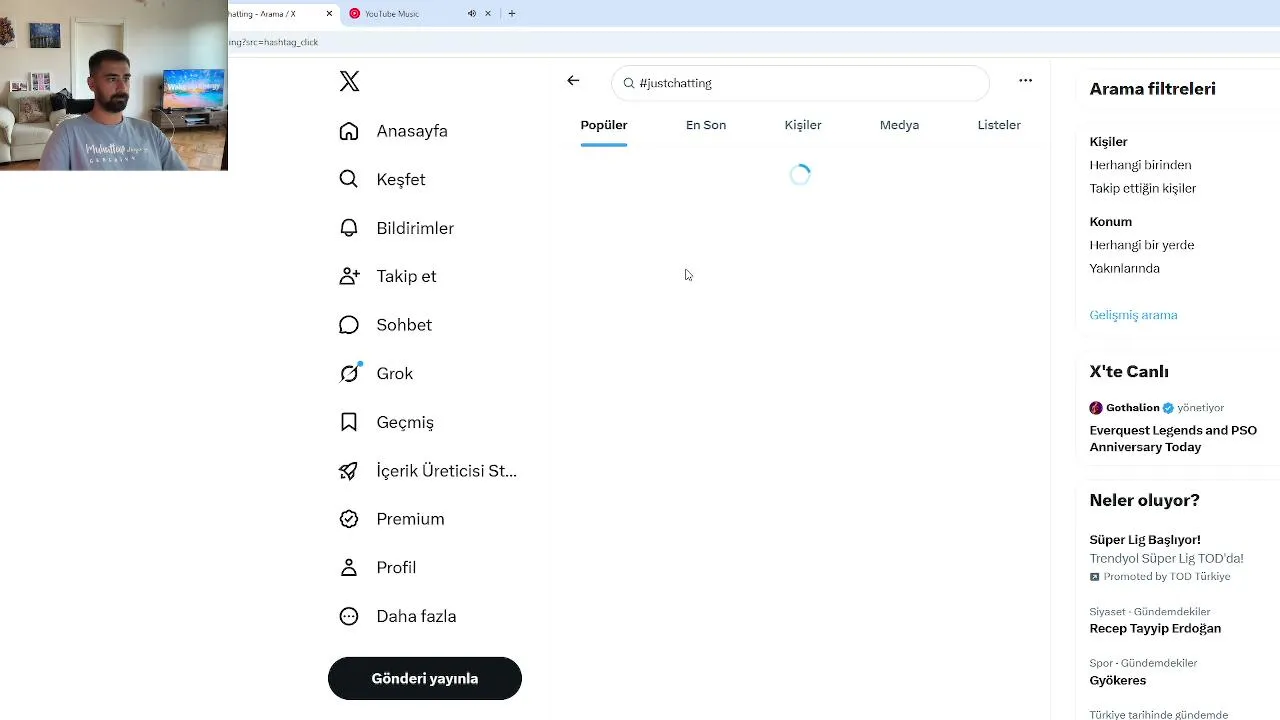1280x720 pixels.
Task: Click the #justchatting search field
Action: 800,83
